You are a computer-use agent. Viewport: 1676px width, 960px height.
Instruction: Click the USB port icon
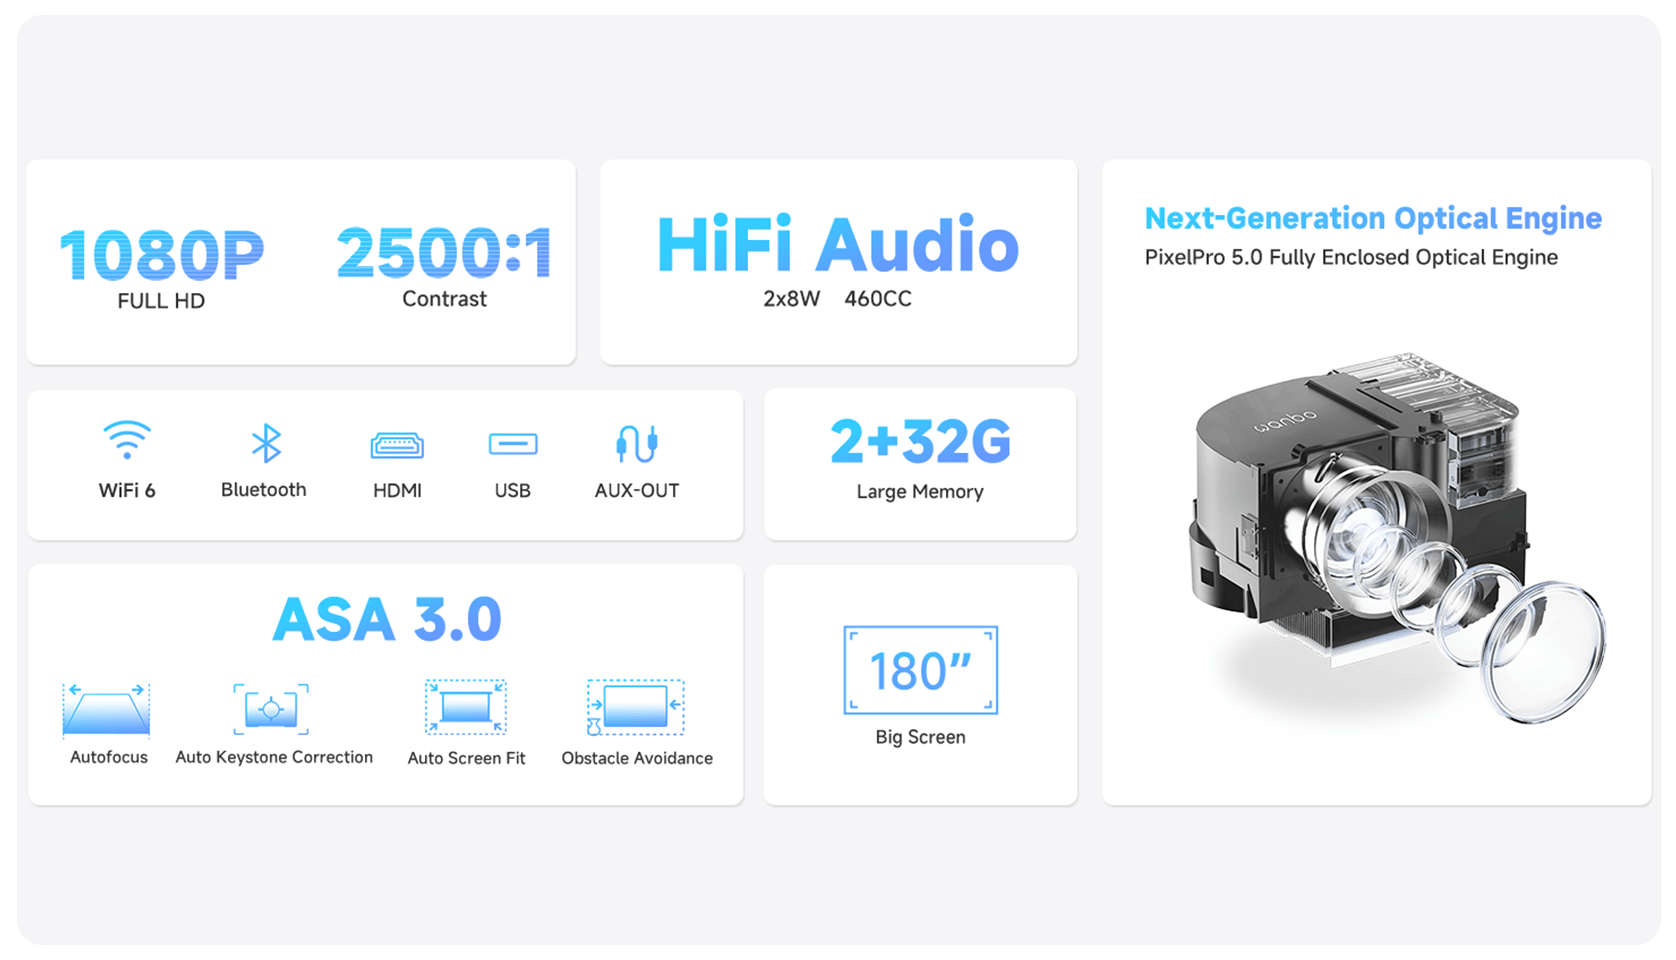[513, 444]
